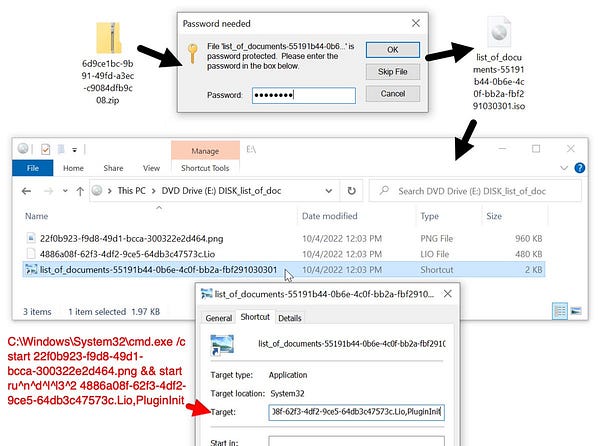Click the Password input field

(304, 95)
